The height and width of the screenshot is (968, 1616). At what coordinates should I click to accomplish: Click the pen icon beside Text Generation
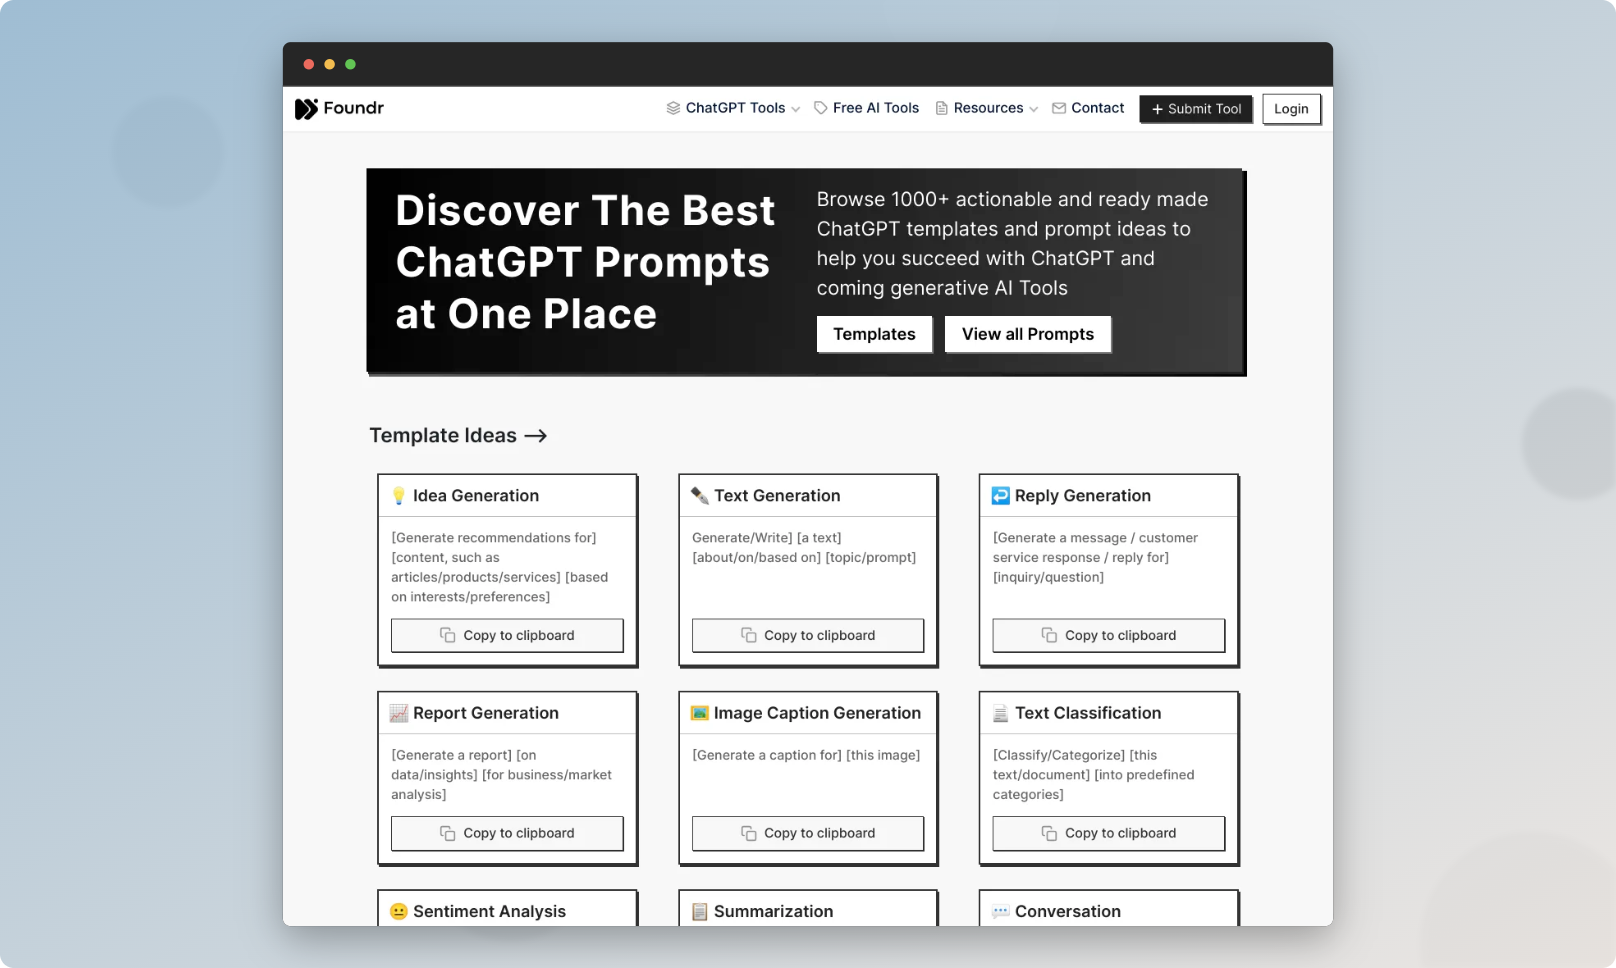[x=700, y=496]
